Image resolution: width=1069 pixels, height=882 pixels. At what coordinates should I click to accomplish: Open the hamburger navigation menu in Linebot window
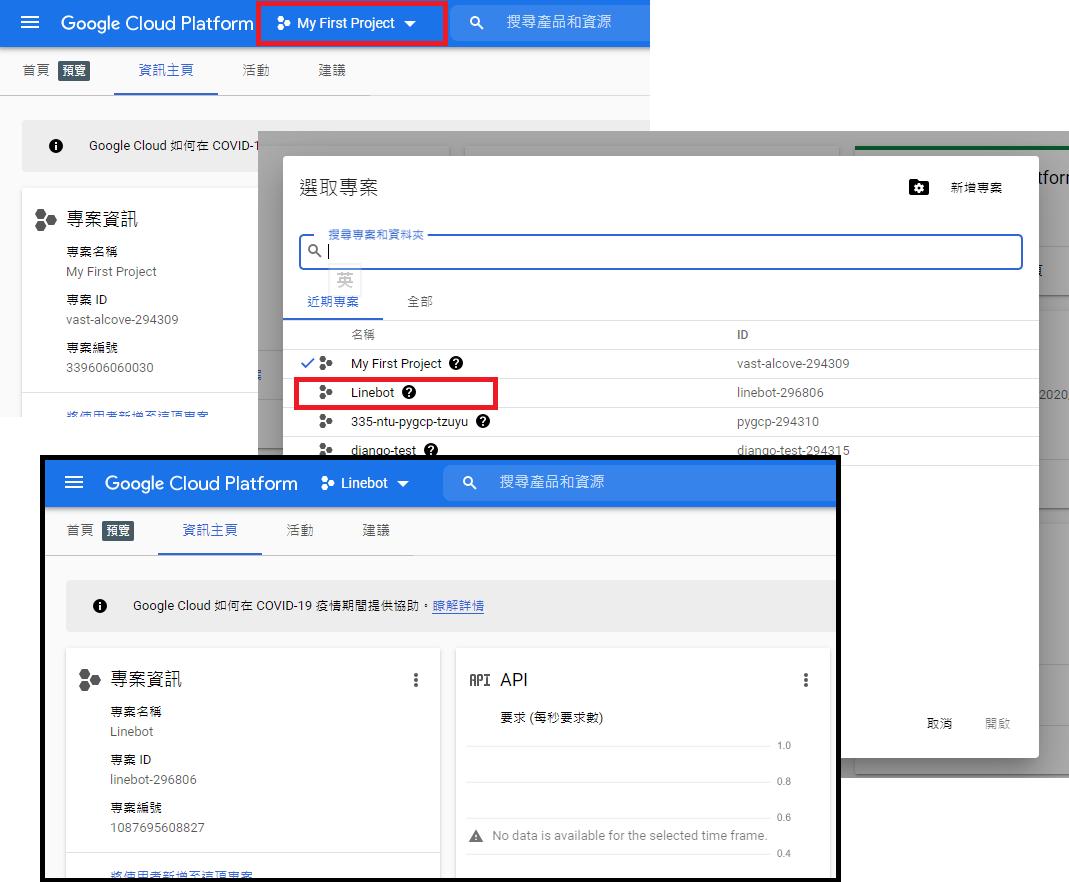pos(74,483)
